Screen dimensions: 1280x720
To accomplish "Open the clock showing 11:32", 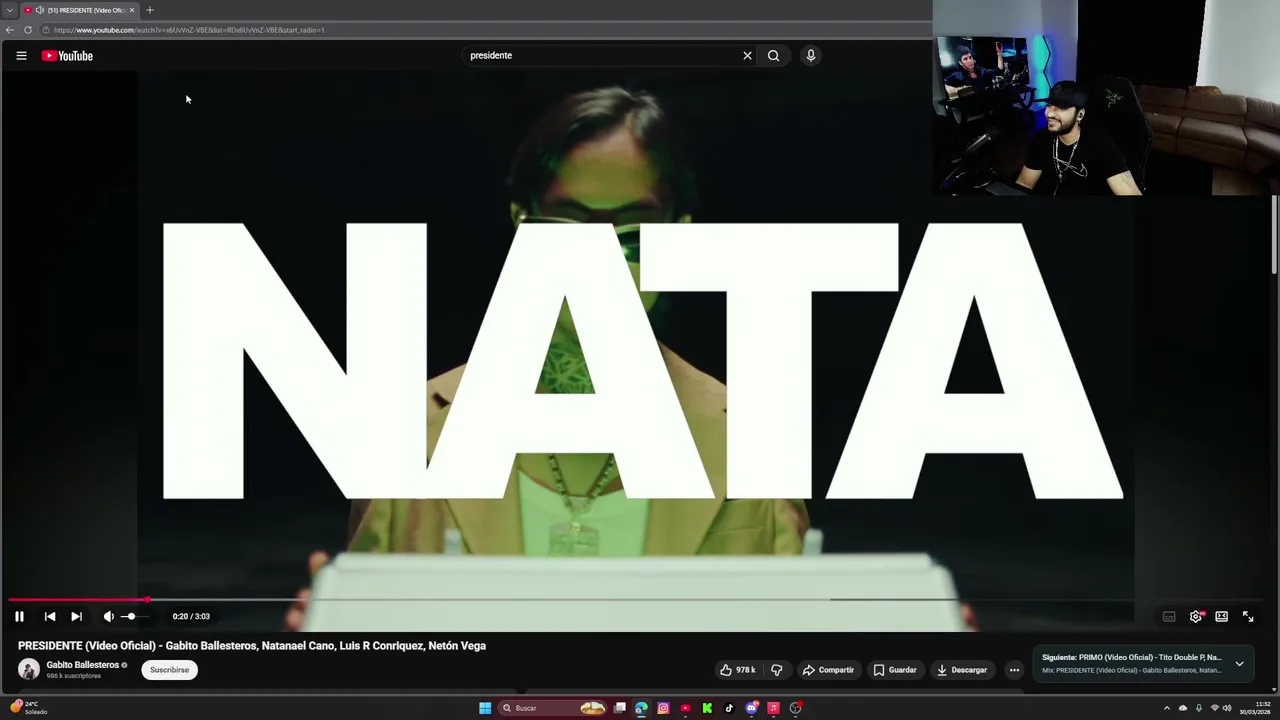I will point(1255,708).
